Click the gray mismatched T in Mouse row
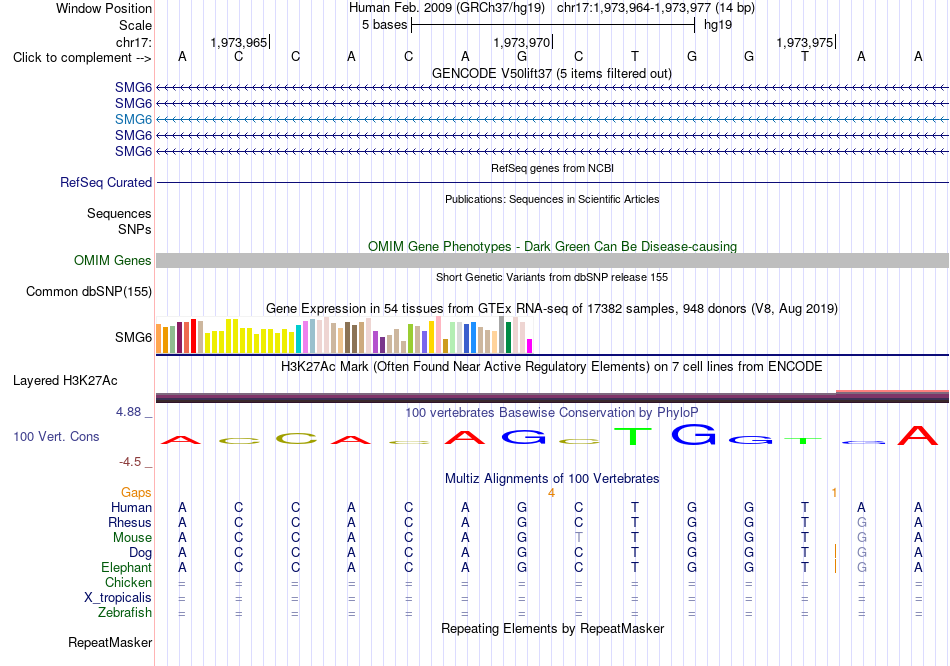This screenshot has height=666, width=950. click(579, 538)
